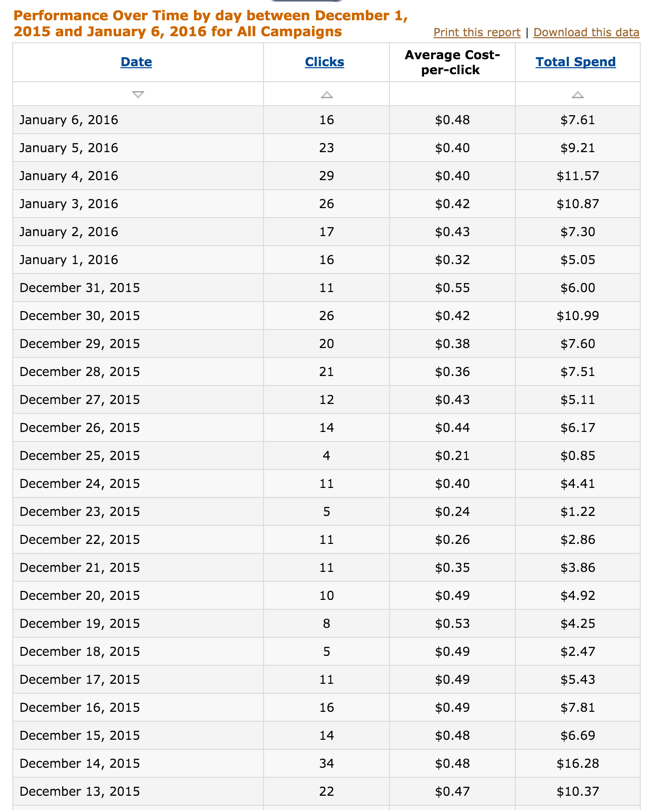Sort by the Date column header
The height and width of the screenshot is (810, 650).
click(136, 62)
